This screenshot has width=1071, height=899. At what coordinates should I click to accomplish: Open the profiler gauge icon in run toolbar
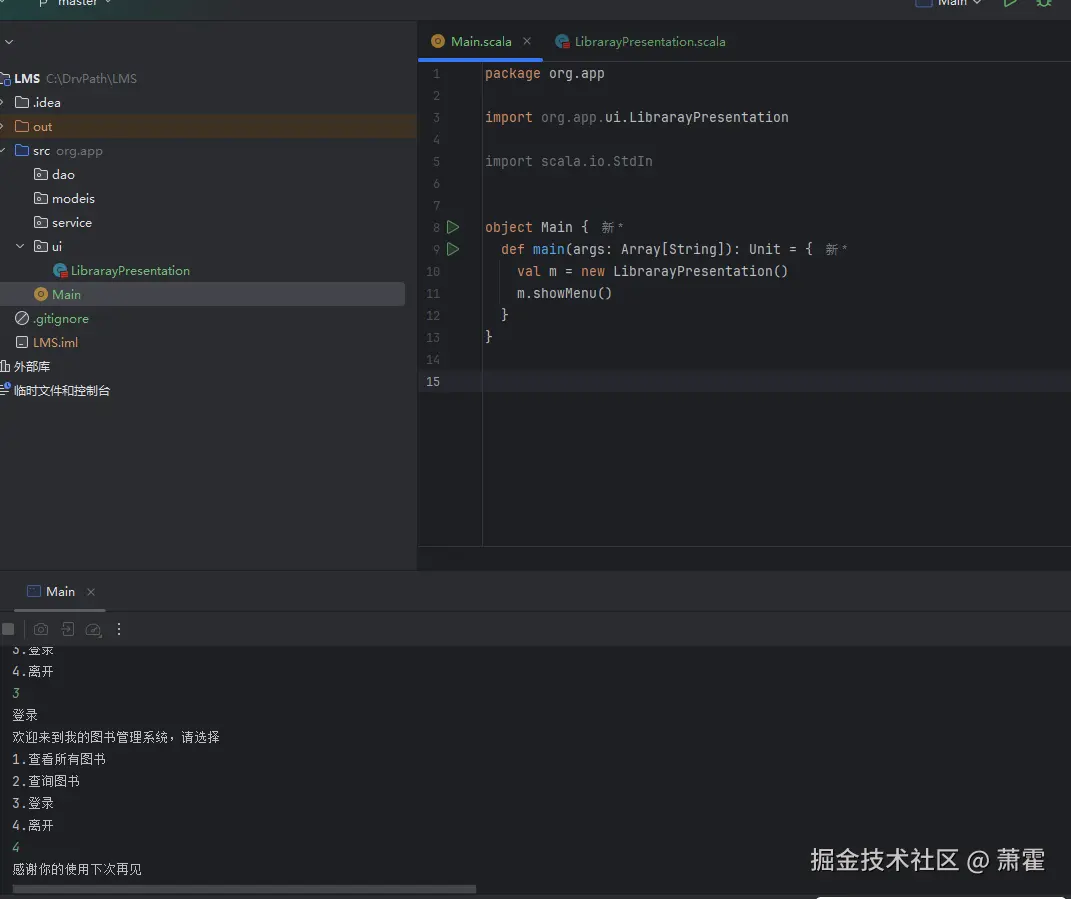click(x=93, y=629)
